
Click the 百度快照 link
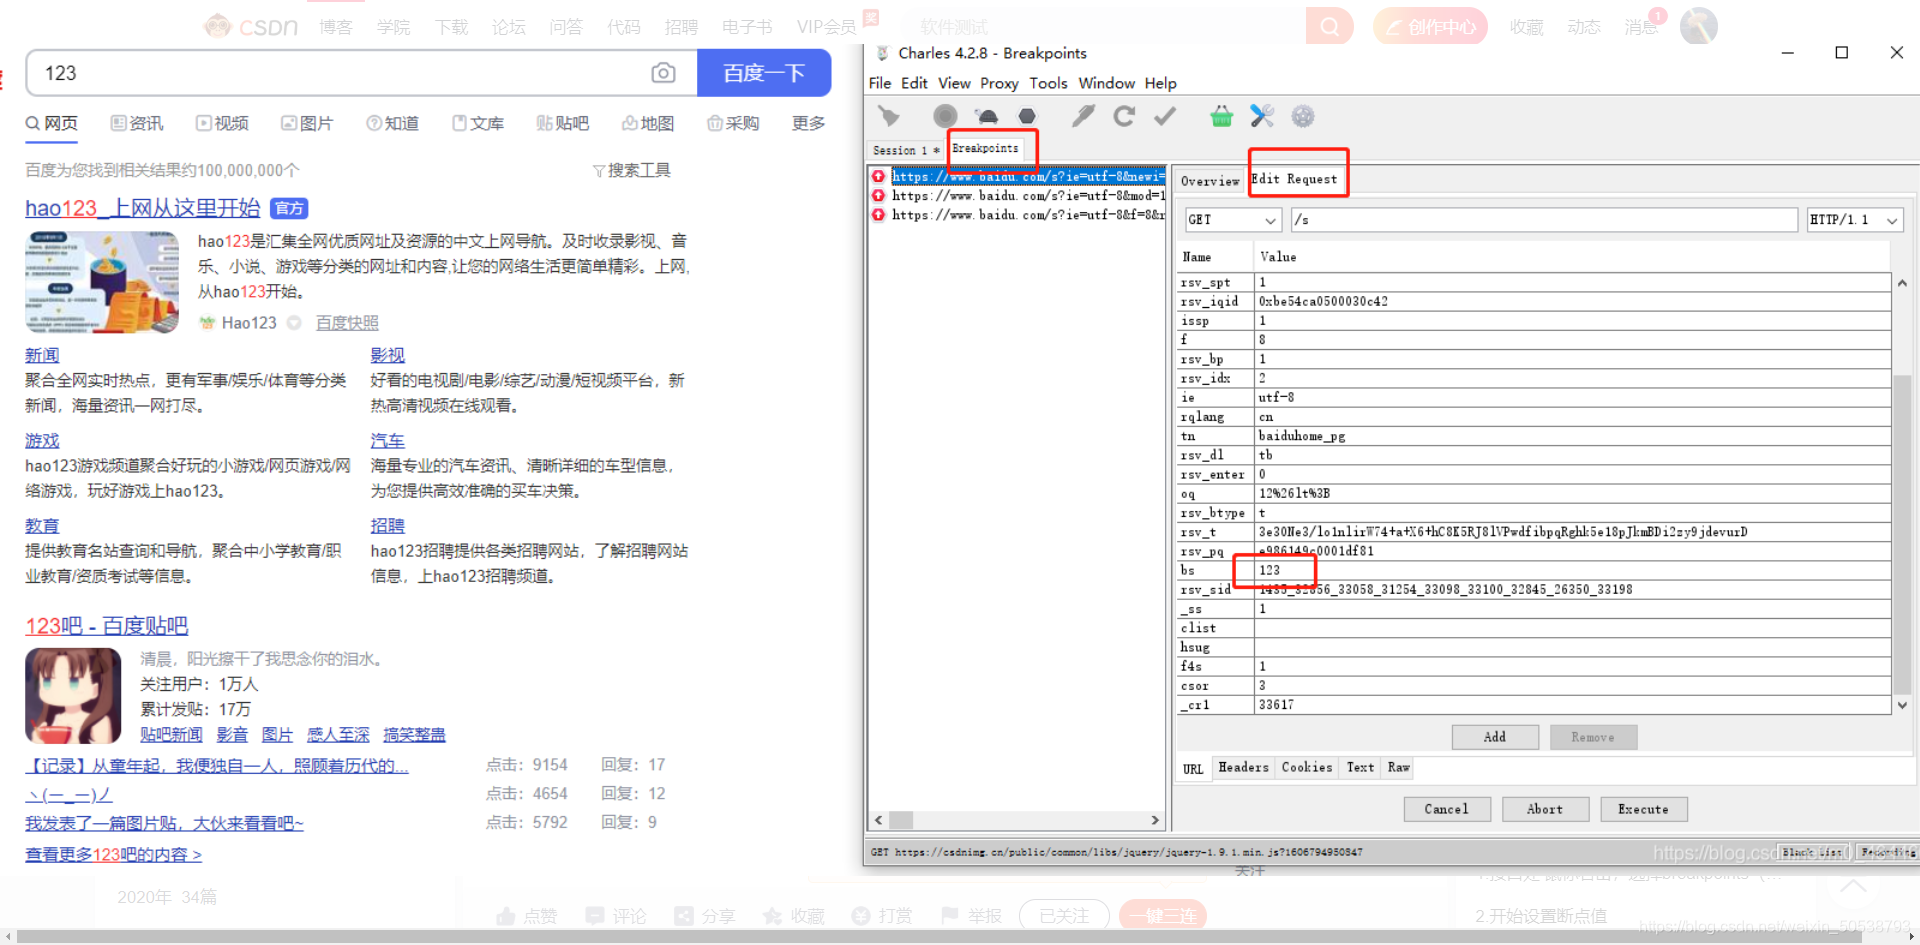pyautogui.click(x=347, y=323)
